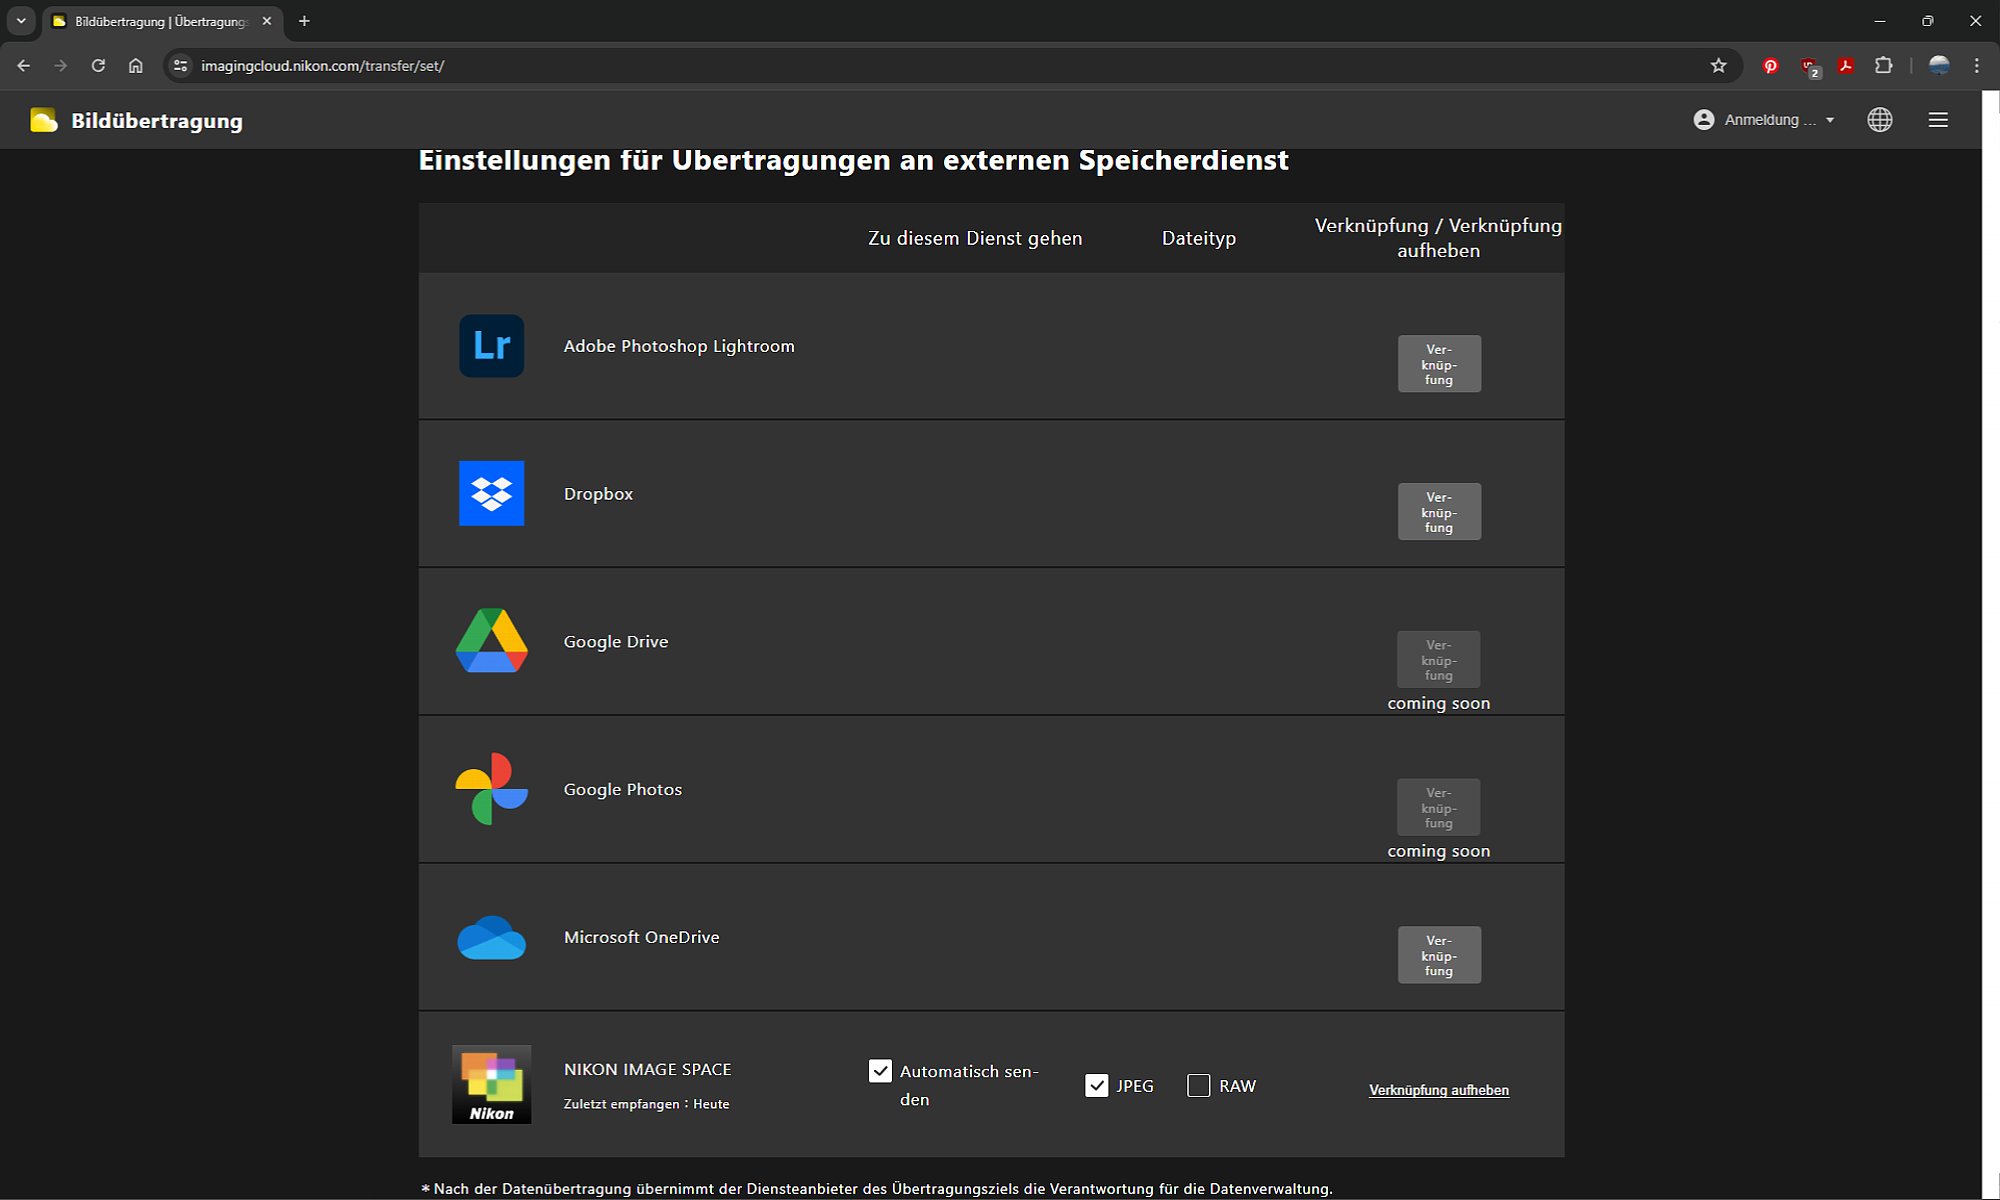Open the Pinterest browser extension
The image size is (2000, 1200).
pos(1770,66)
